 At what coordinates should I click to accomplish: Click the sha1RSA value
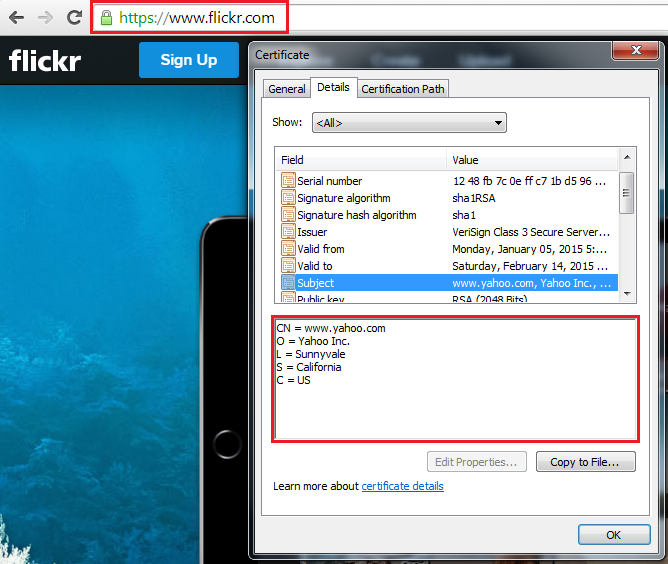click(x=474, y=198)
